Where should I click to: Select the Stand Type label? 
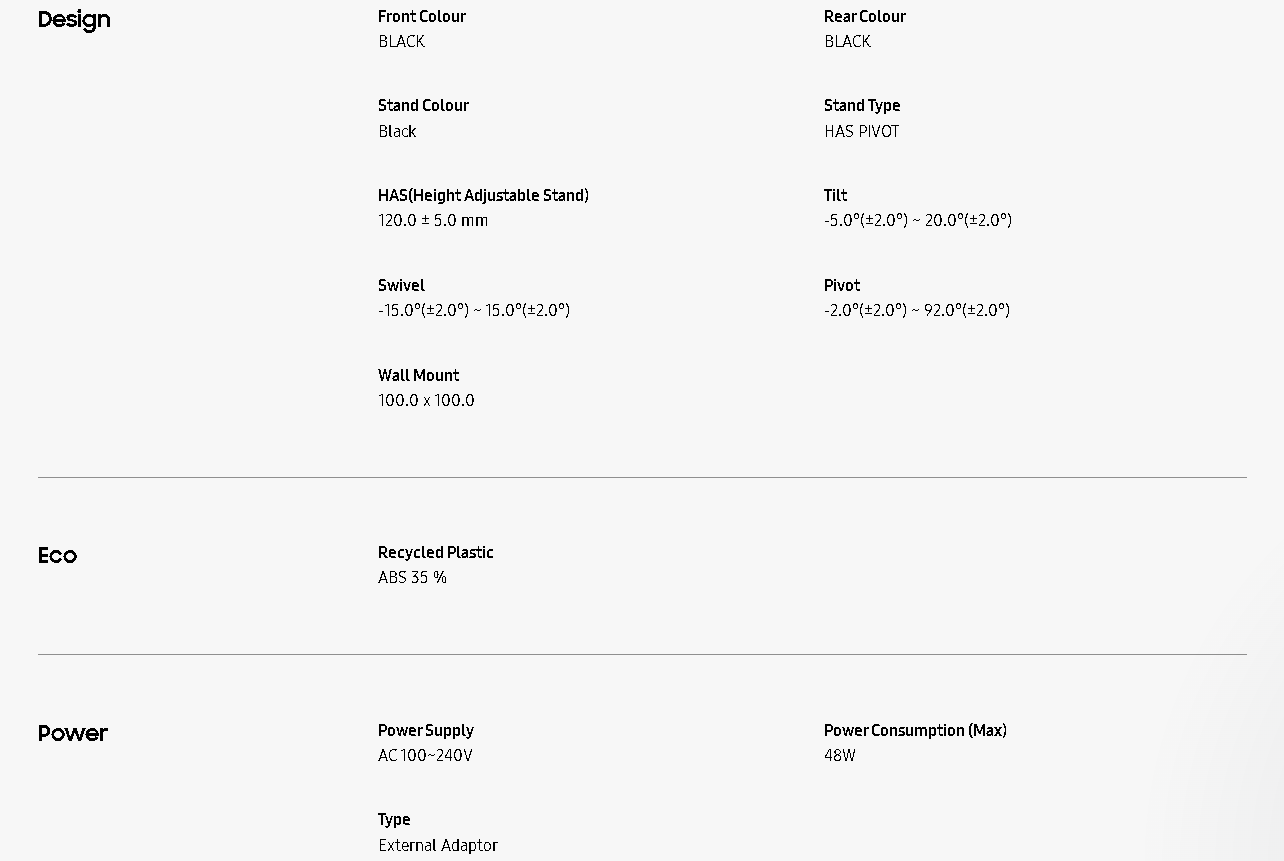pyautogui.click(x=861, y=105)
